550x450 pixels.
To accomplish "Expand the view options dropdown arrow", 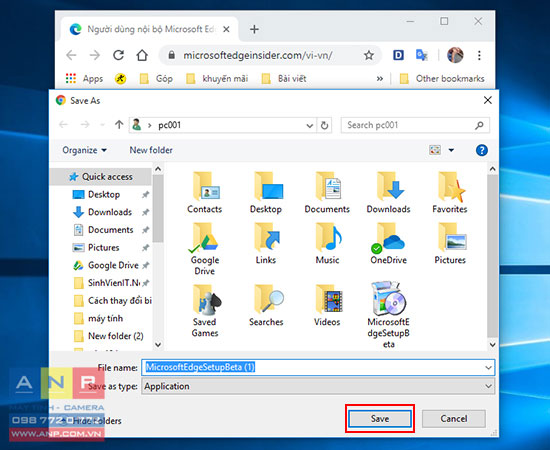I will [x=451, y=150].
